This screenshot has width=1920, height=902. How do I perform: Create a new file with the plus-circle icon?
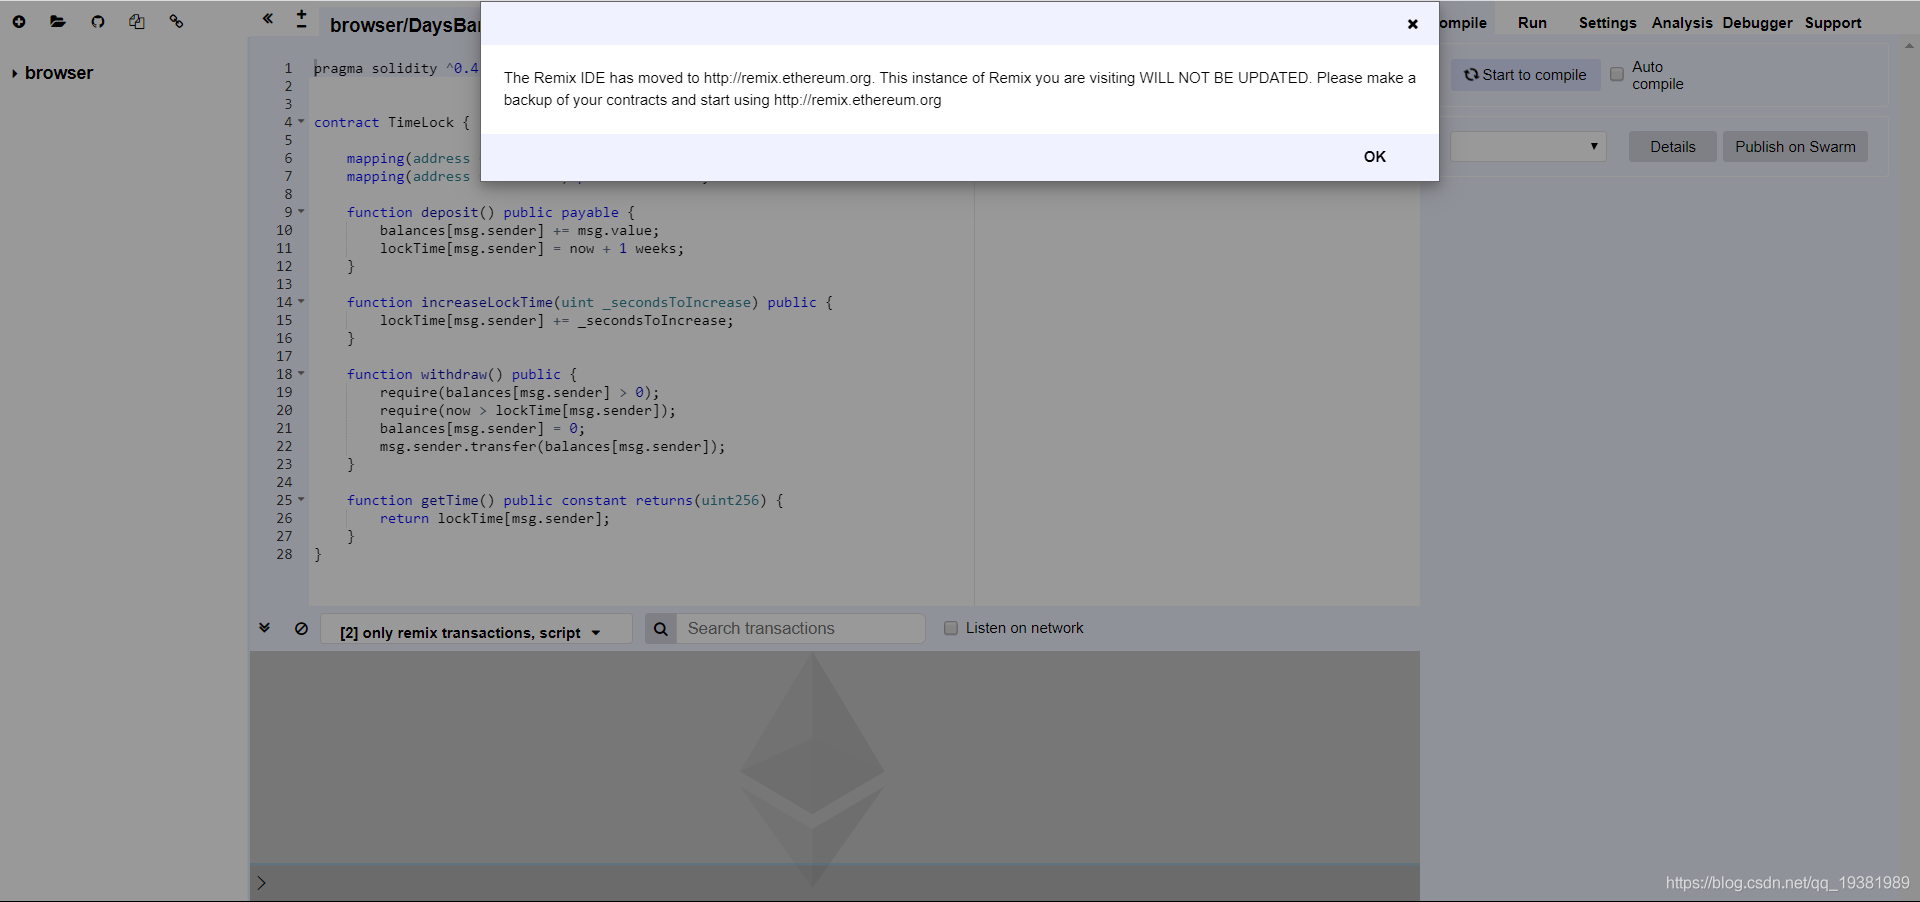[19, 21]
